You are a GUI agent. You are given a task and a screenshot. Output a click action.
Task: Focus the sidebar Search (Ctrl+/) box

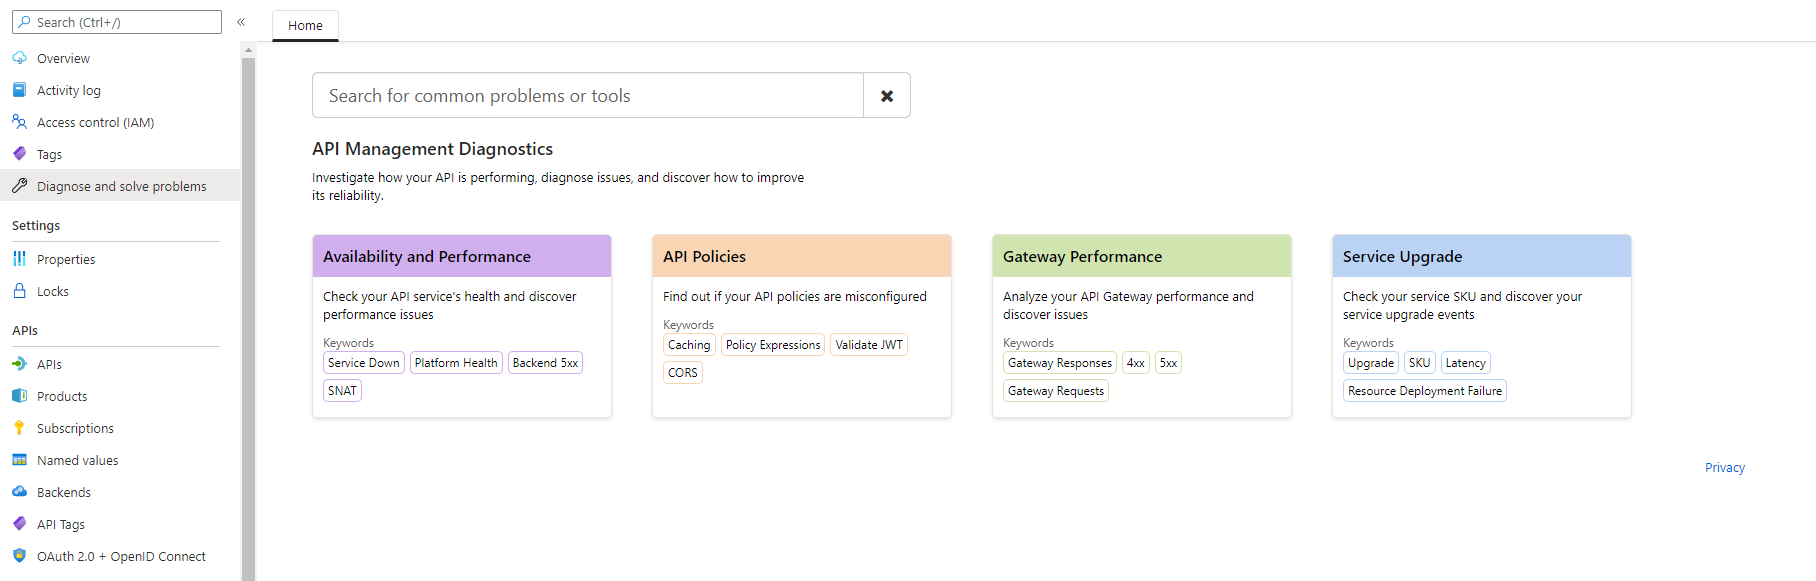tap(117, 22)
